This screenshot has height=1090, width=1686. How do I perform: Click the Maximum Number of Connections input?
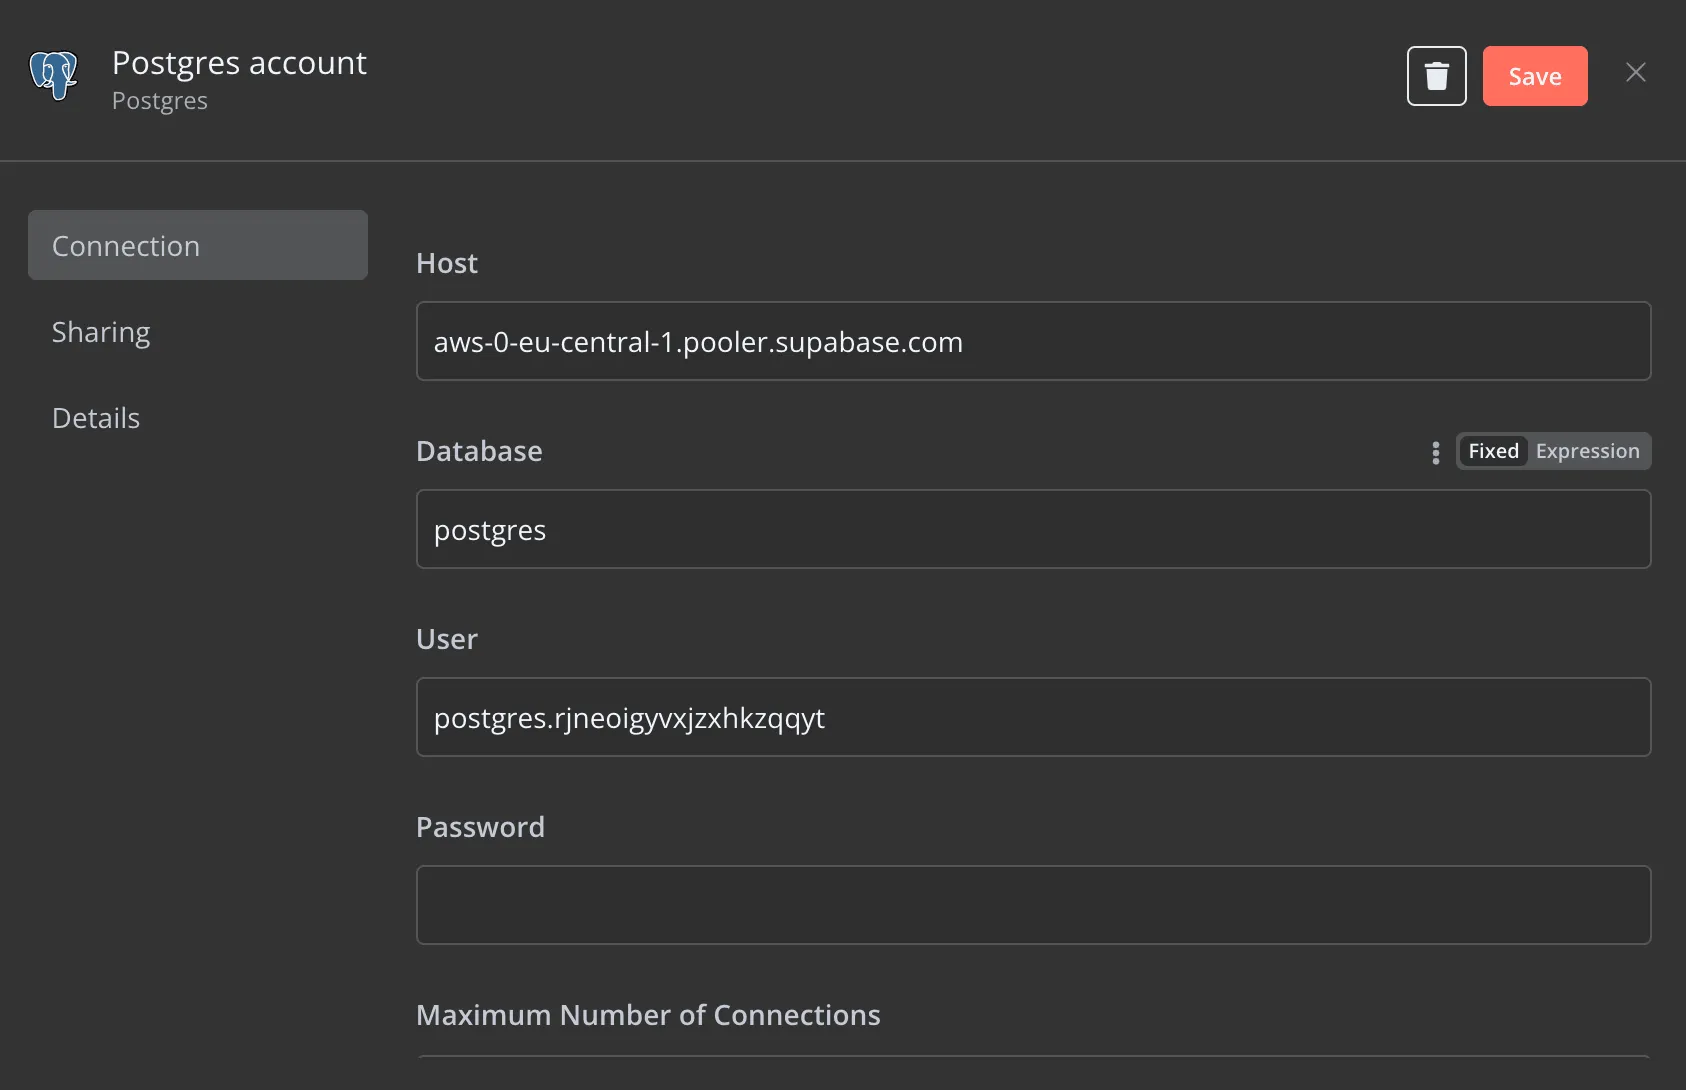(1032, 1070)
